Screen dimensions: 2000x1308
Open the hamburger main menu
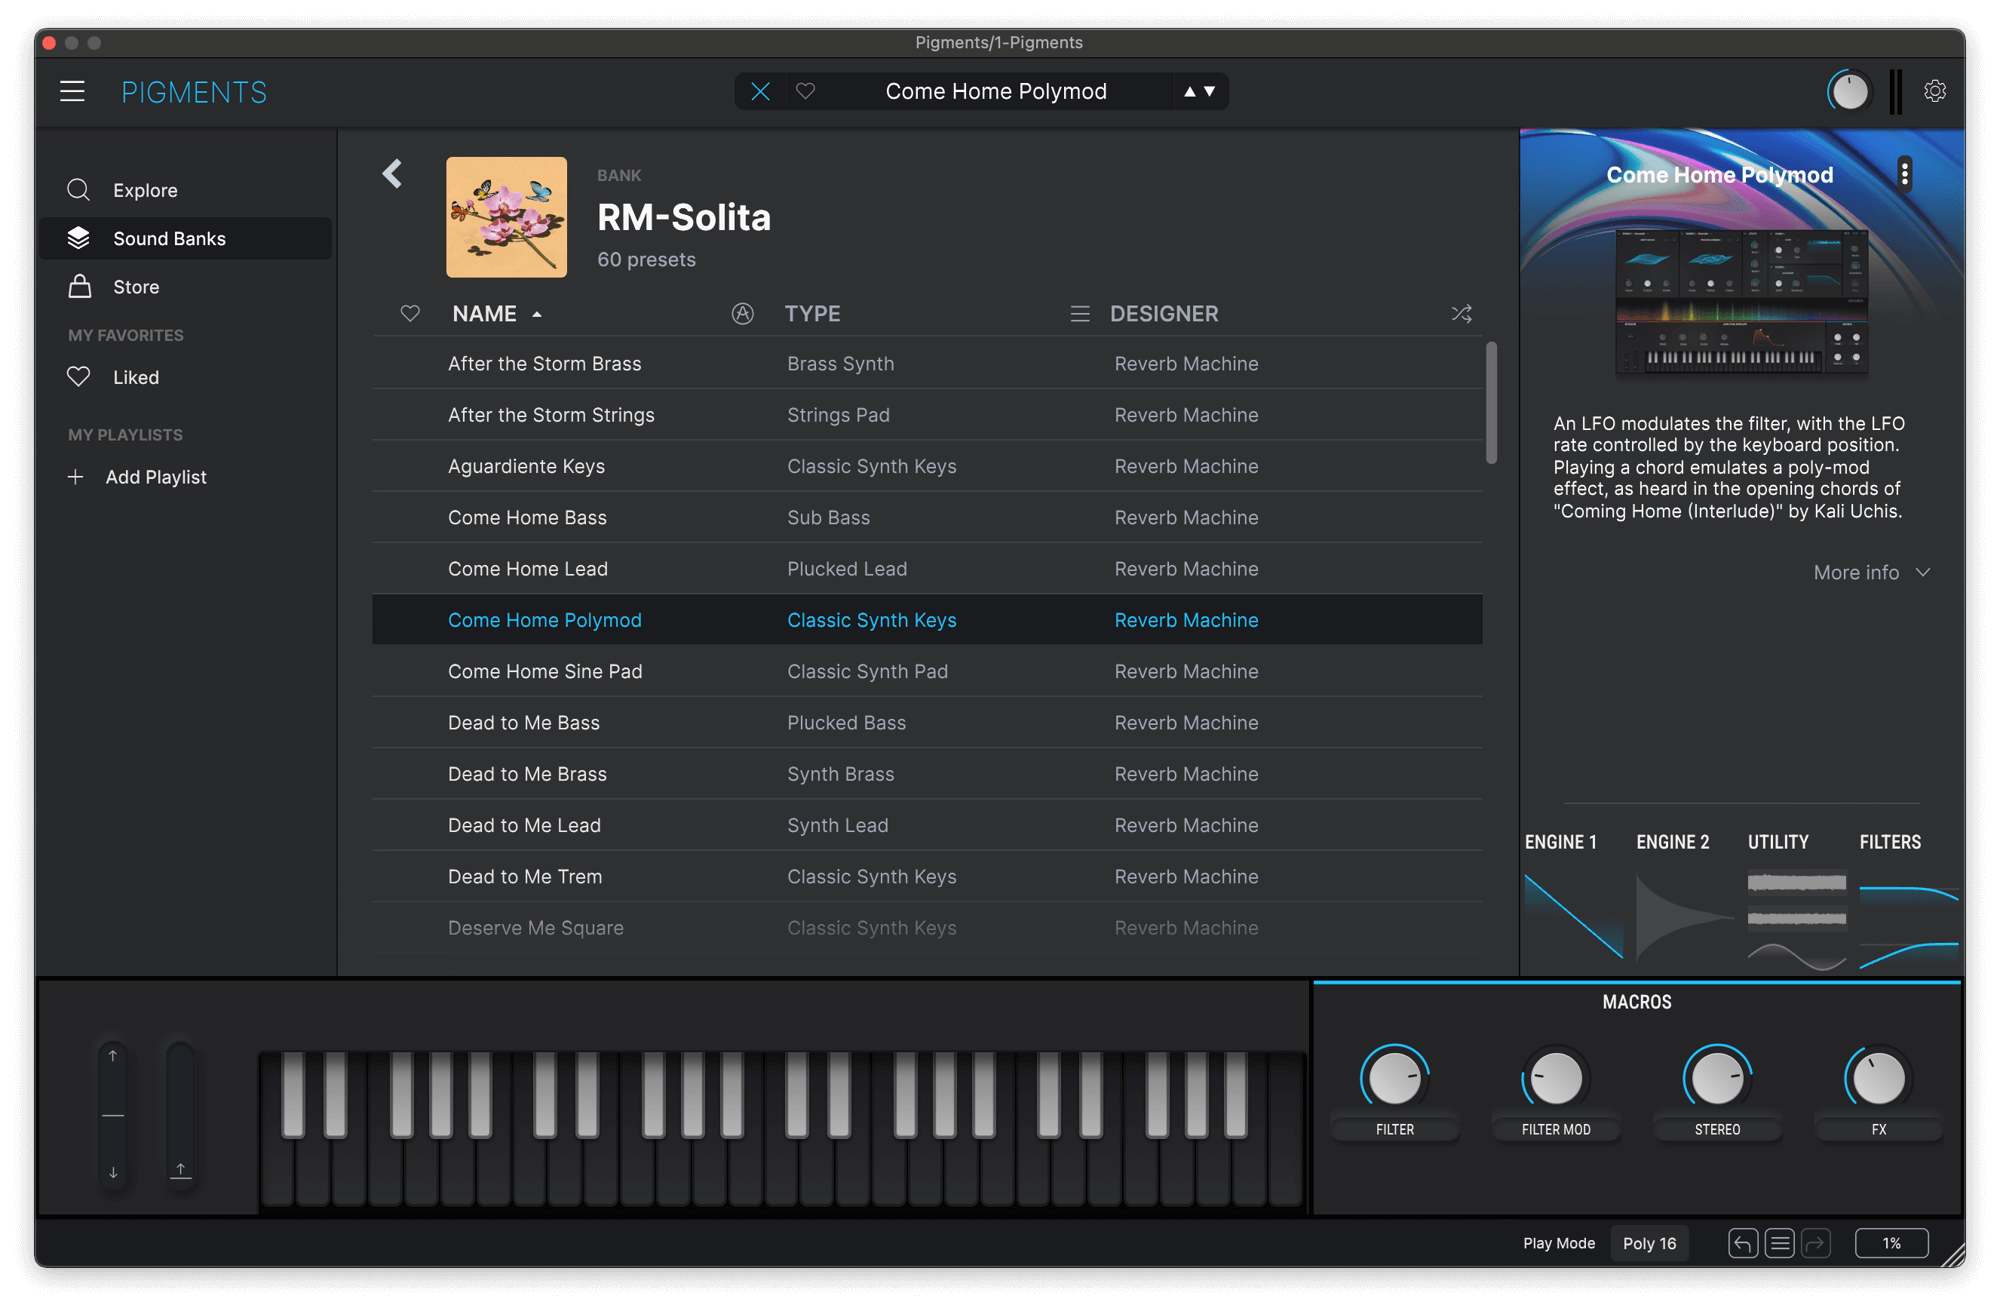point(72,92)
